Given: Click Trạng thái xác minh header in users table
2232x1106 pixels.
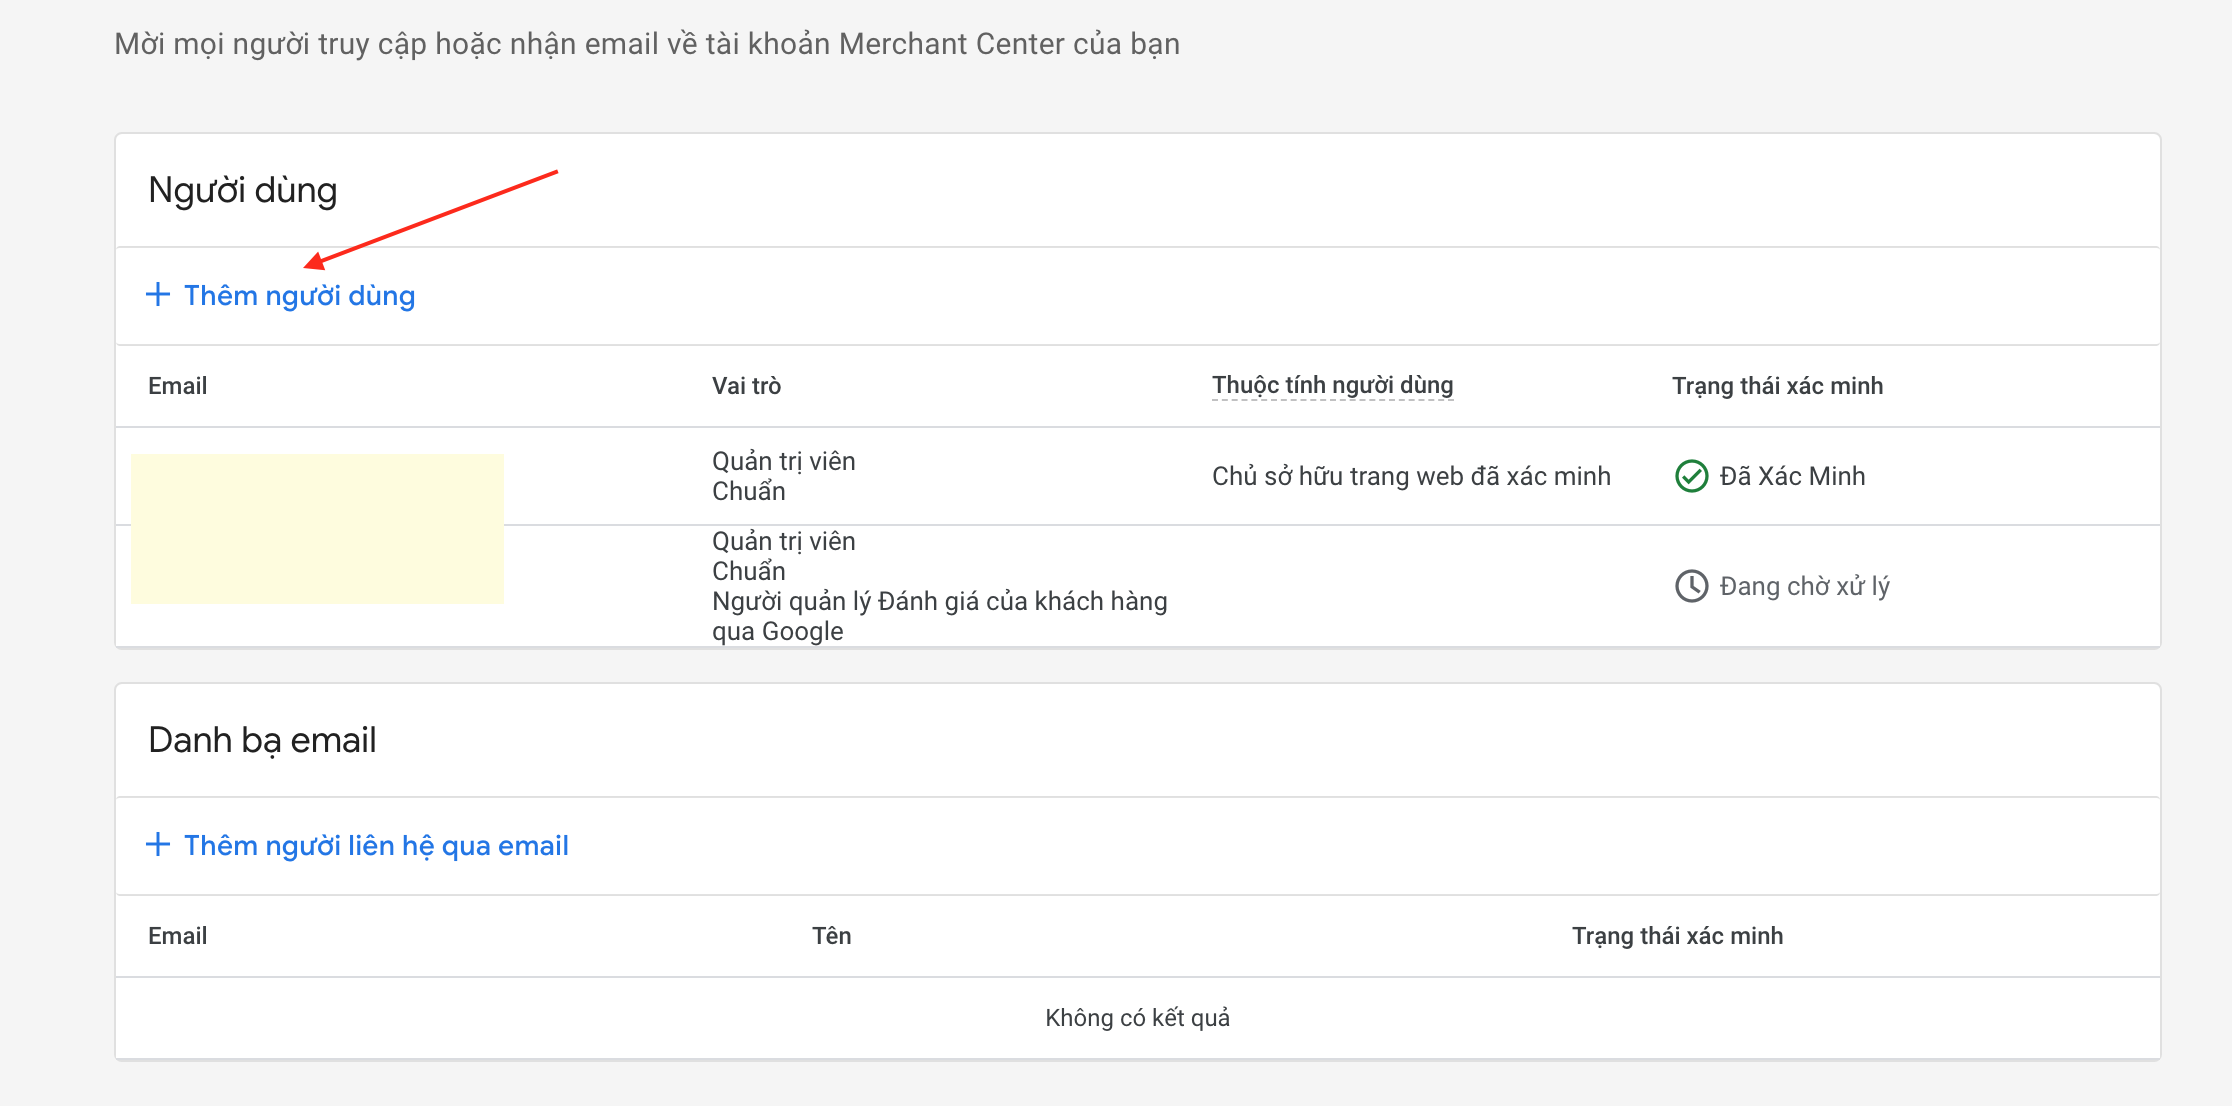Looking at the screenshot, I should tap(1777, 386).
